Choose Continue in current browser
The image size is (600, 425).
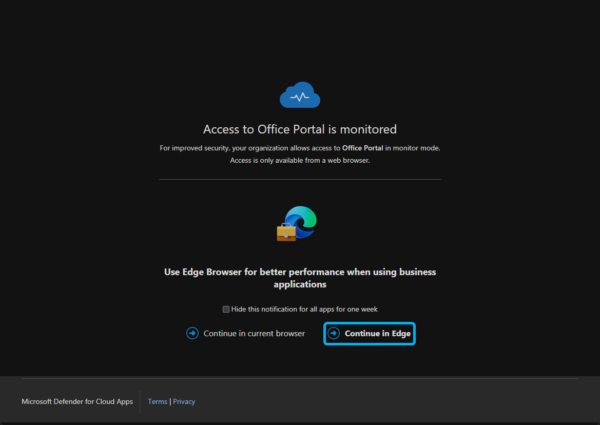coord(253,333)
